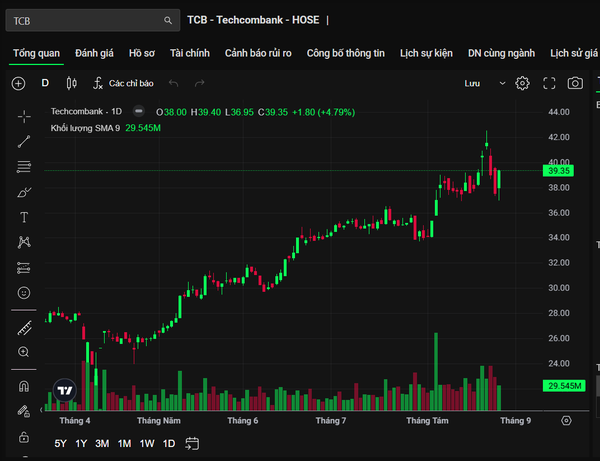Open chart settings gear
This screenshot has height=461, width=600.
tap(522, 83)
